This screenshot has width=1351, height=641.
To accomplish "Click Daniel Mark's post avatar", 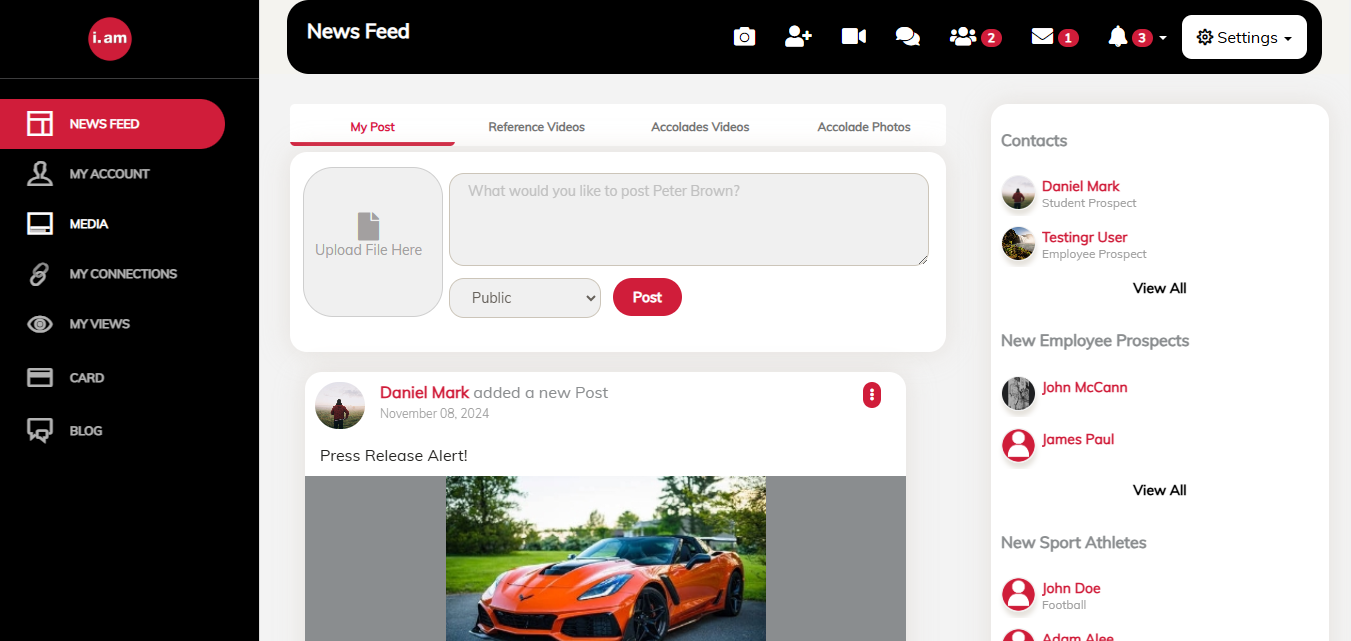I will [x=340, y=405].
